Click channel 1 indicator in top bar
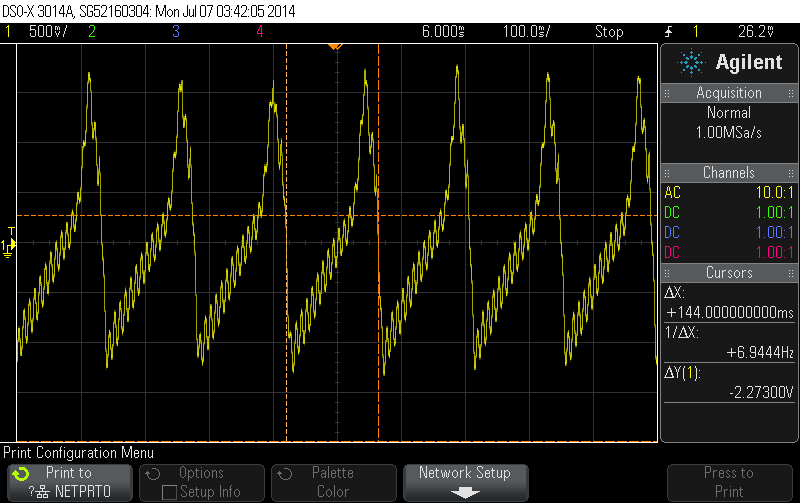This screenshot has height=503, width=800. tap(8, 32)
